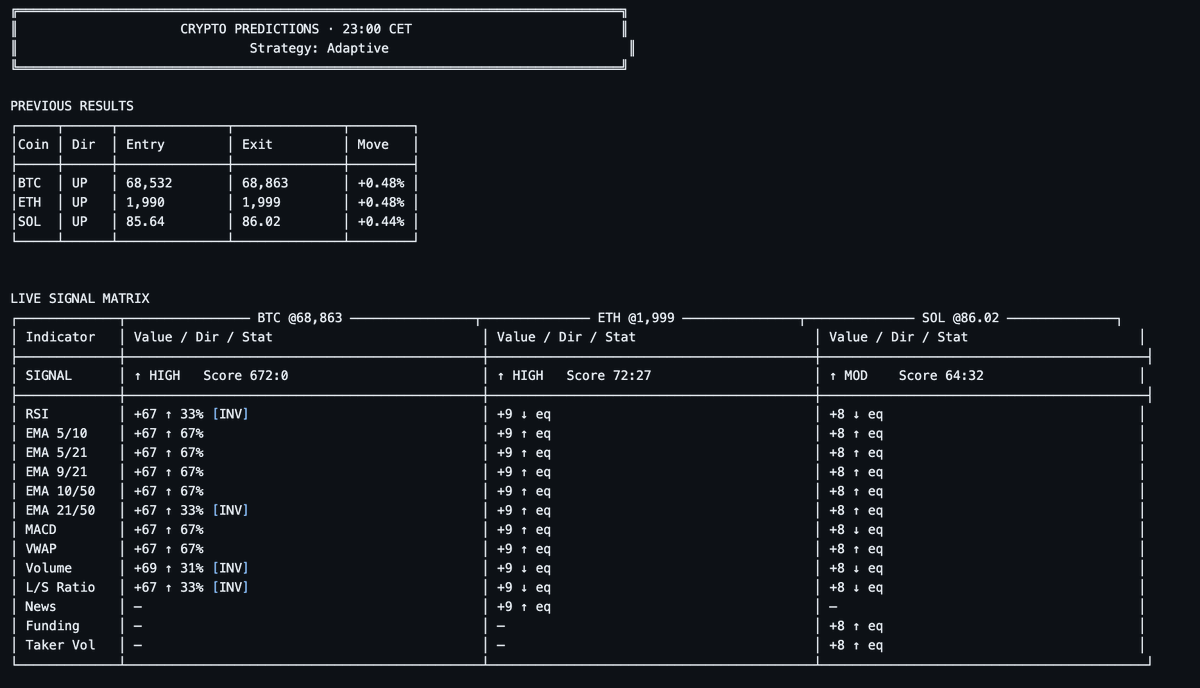1200x688 pixels.
Task: Click the "EMA 21/50" indicator label
Action: coord(60,510)
